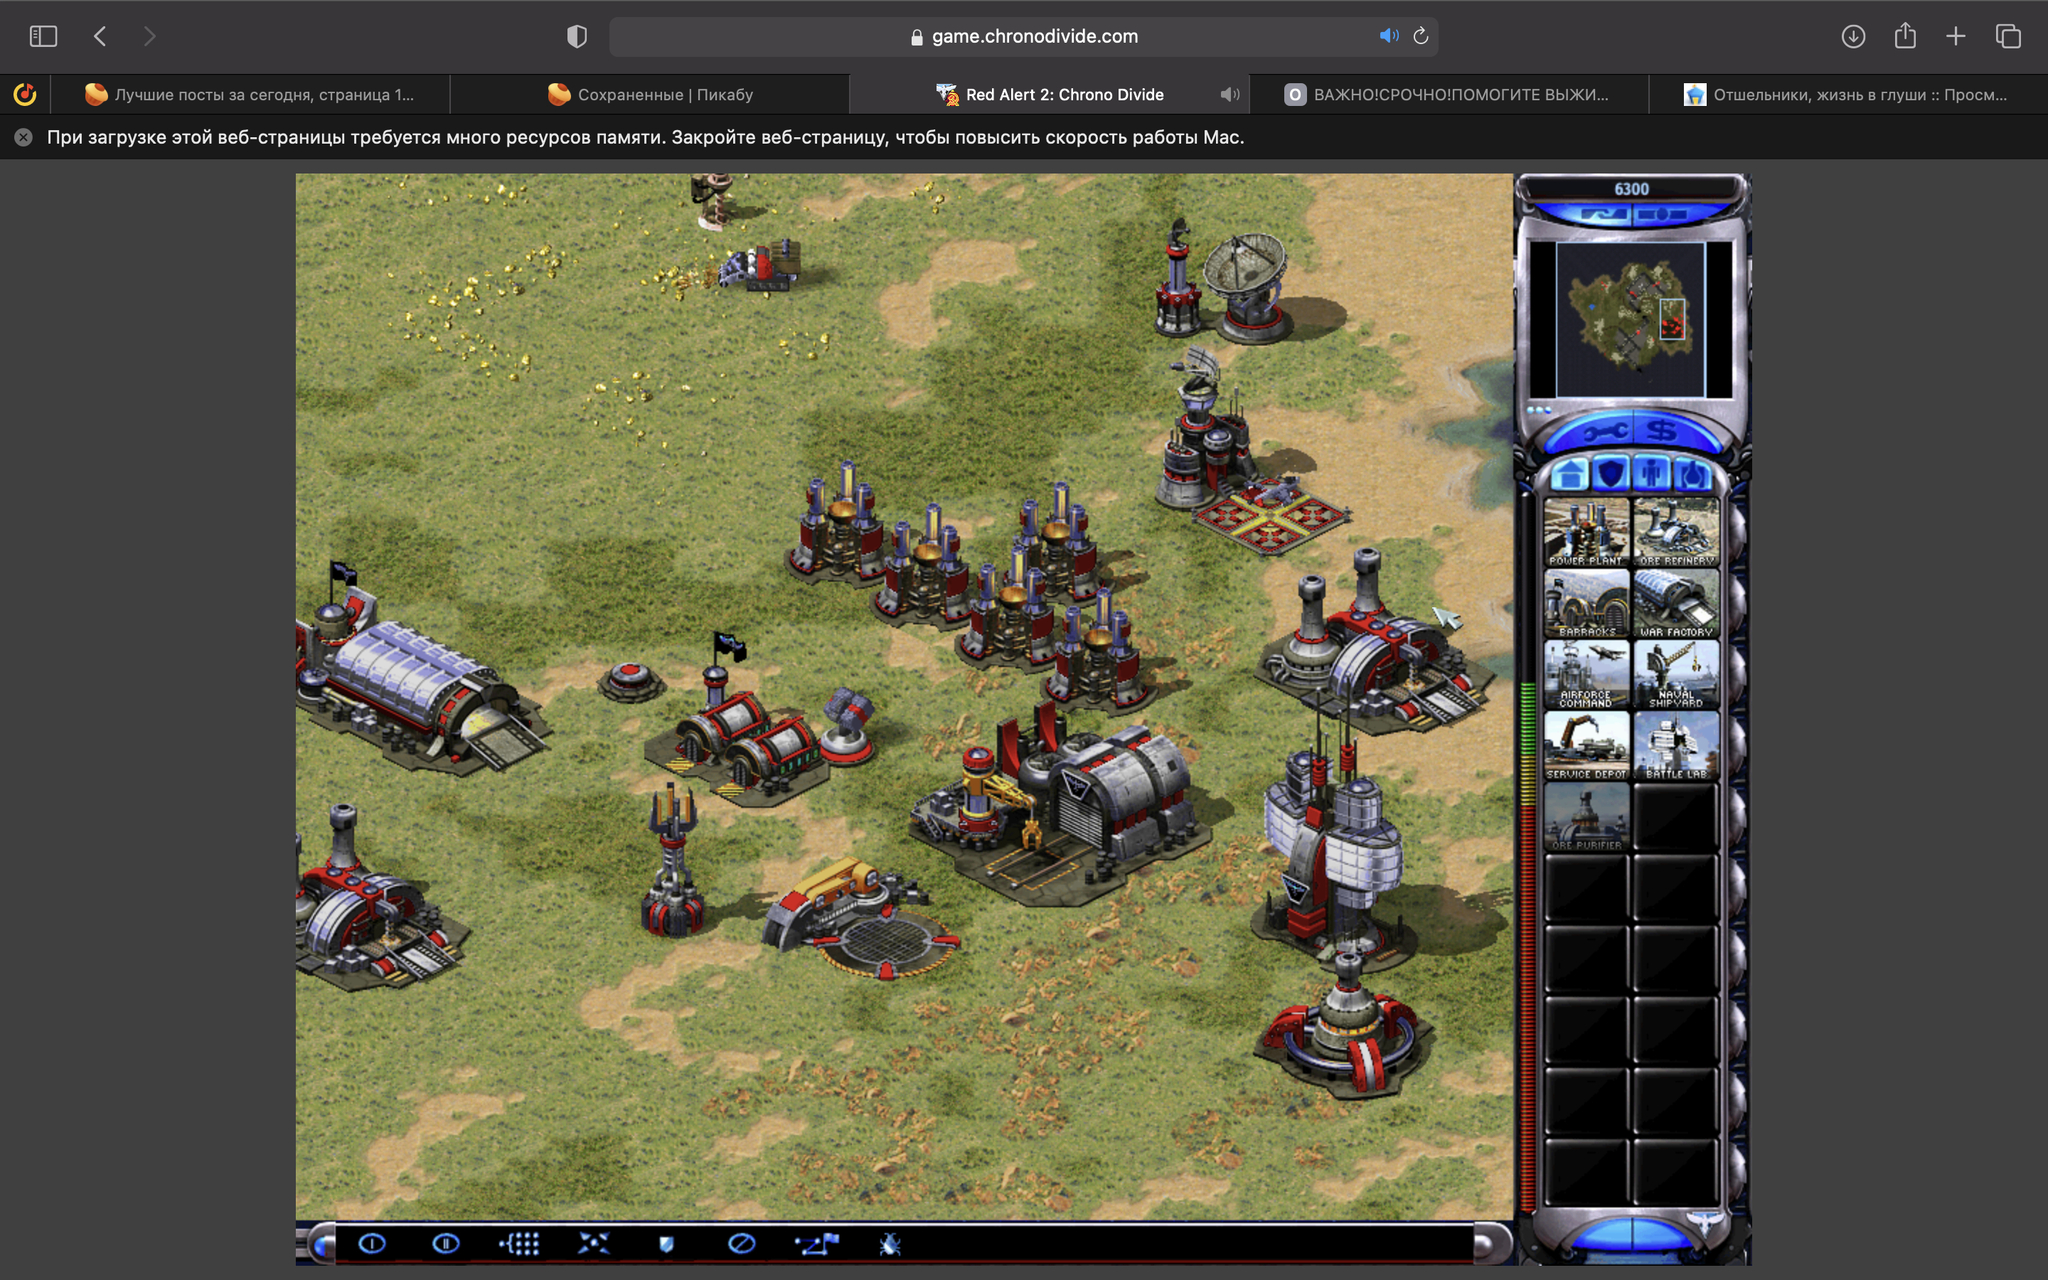Image resolution: width=2048 pixels, height=1280 pixels.
Task: Dismiss the memory warning banner
Action: (x=23, y=137)
